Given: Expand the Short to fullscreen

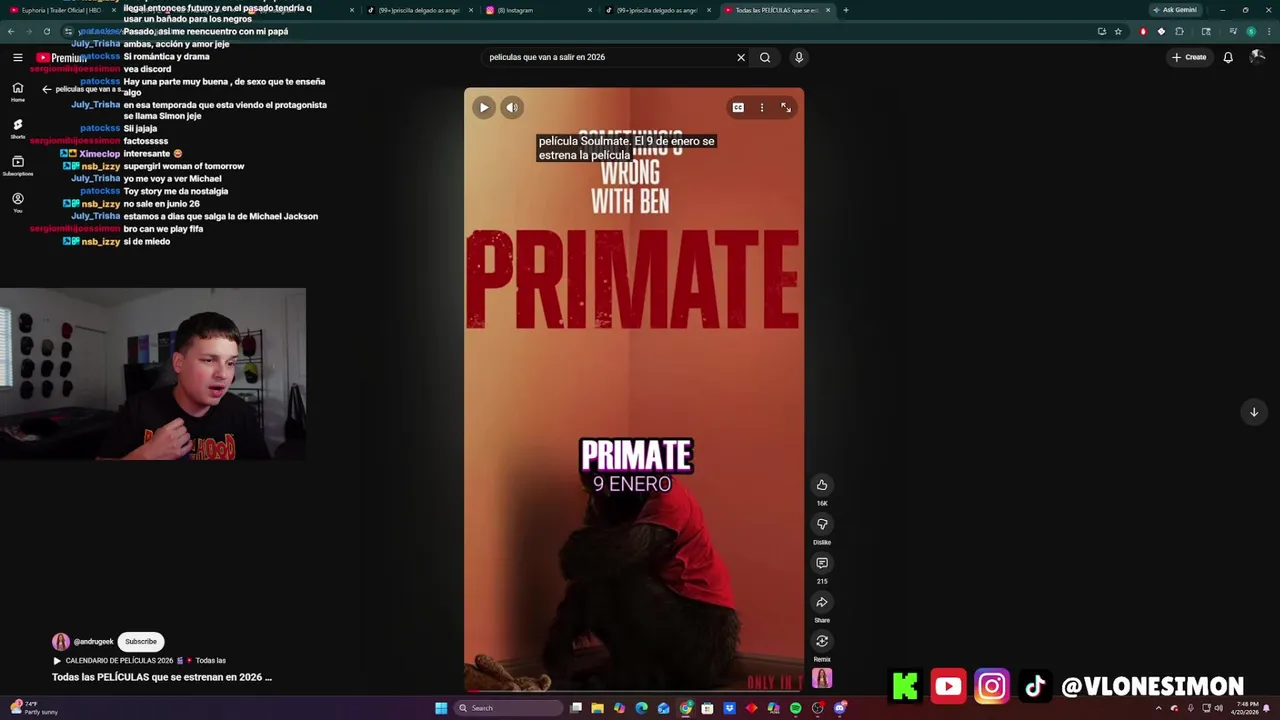Looking at the screenshot, I should coord(786,108).
